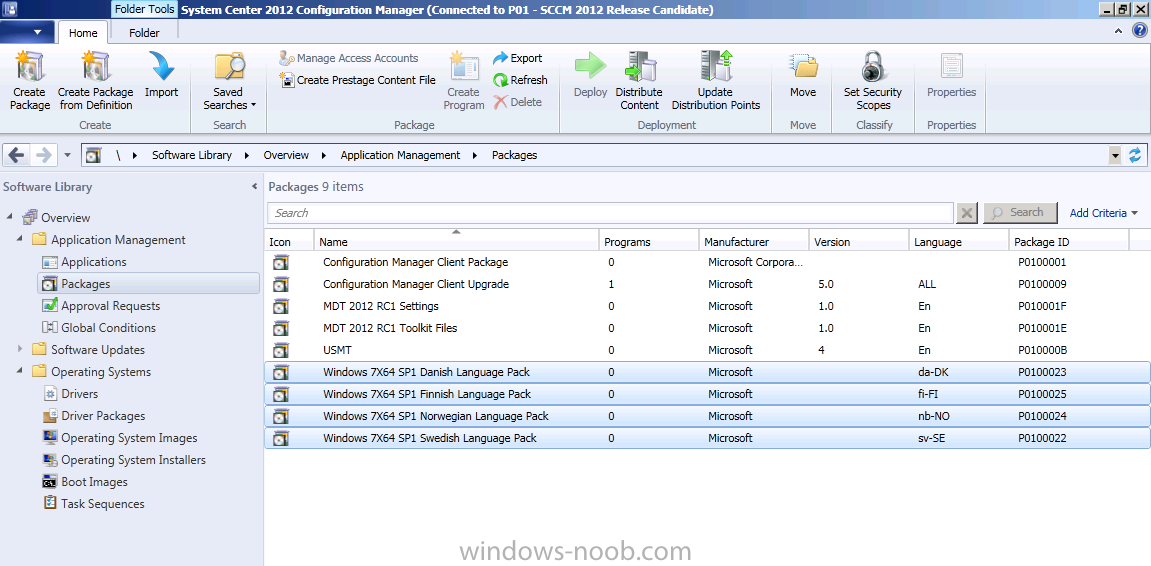Expand the Software Updates tree node
This screenshot has width=1151, height=566.
(x=20, y=349)
